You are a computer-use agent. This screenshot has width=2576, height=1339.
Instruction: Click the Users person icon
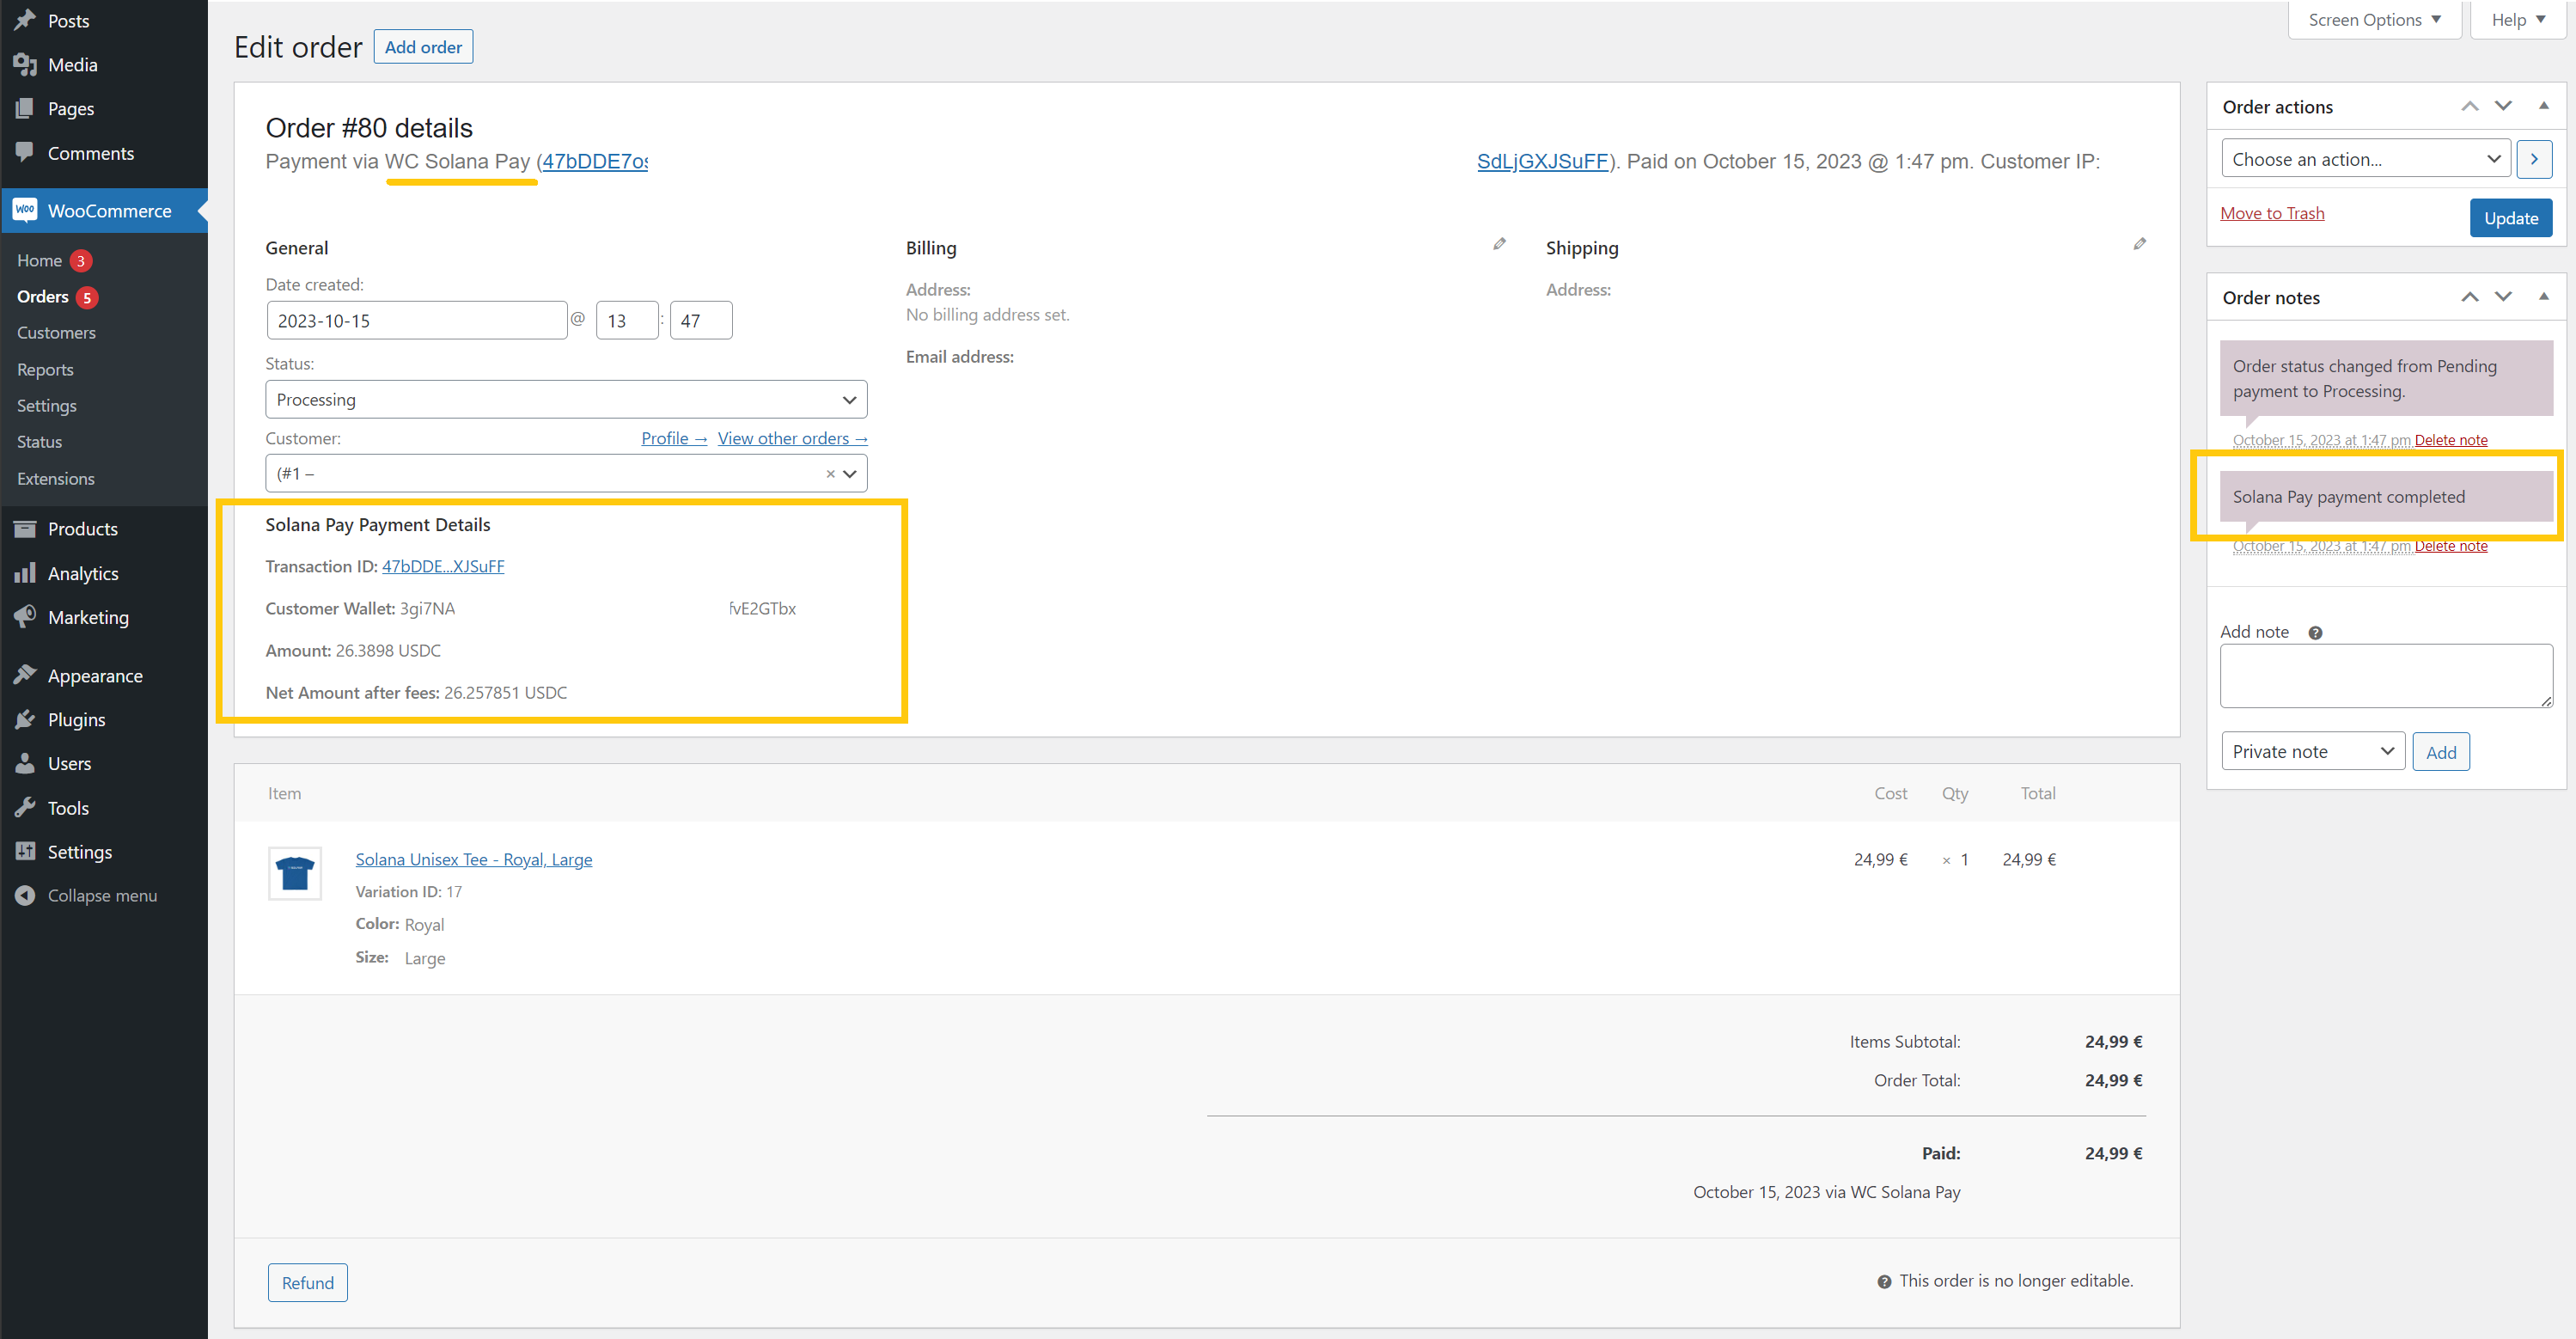25,764
